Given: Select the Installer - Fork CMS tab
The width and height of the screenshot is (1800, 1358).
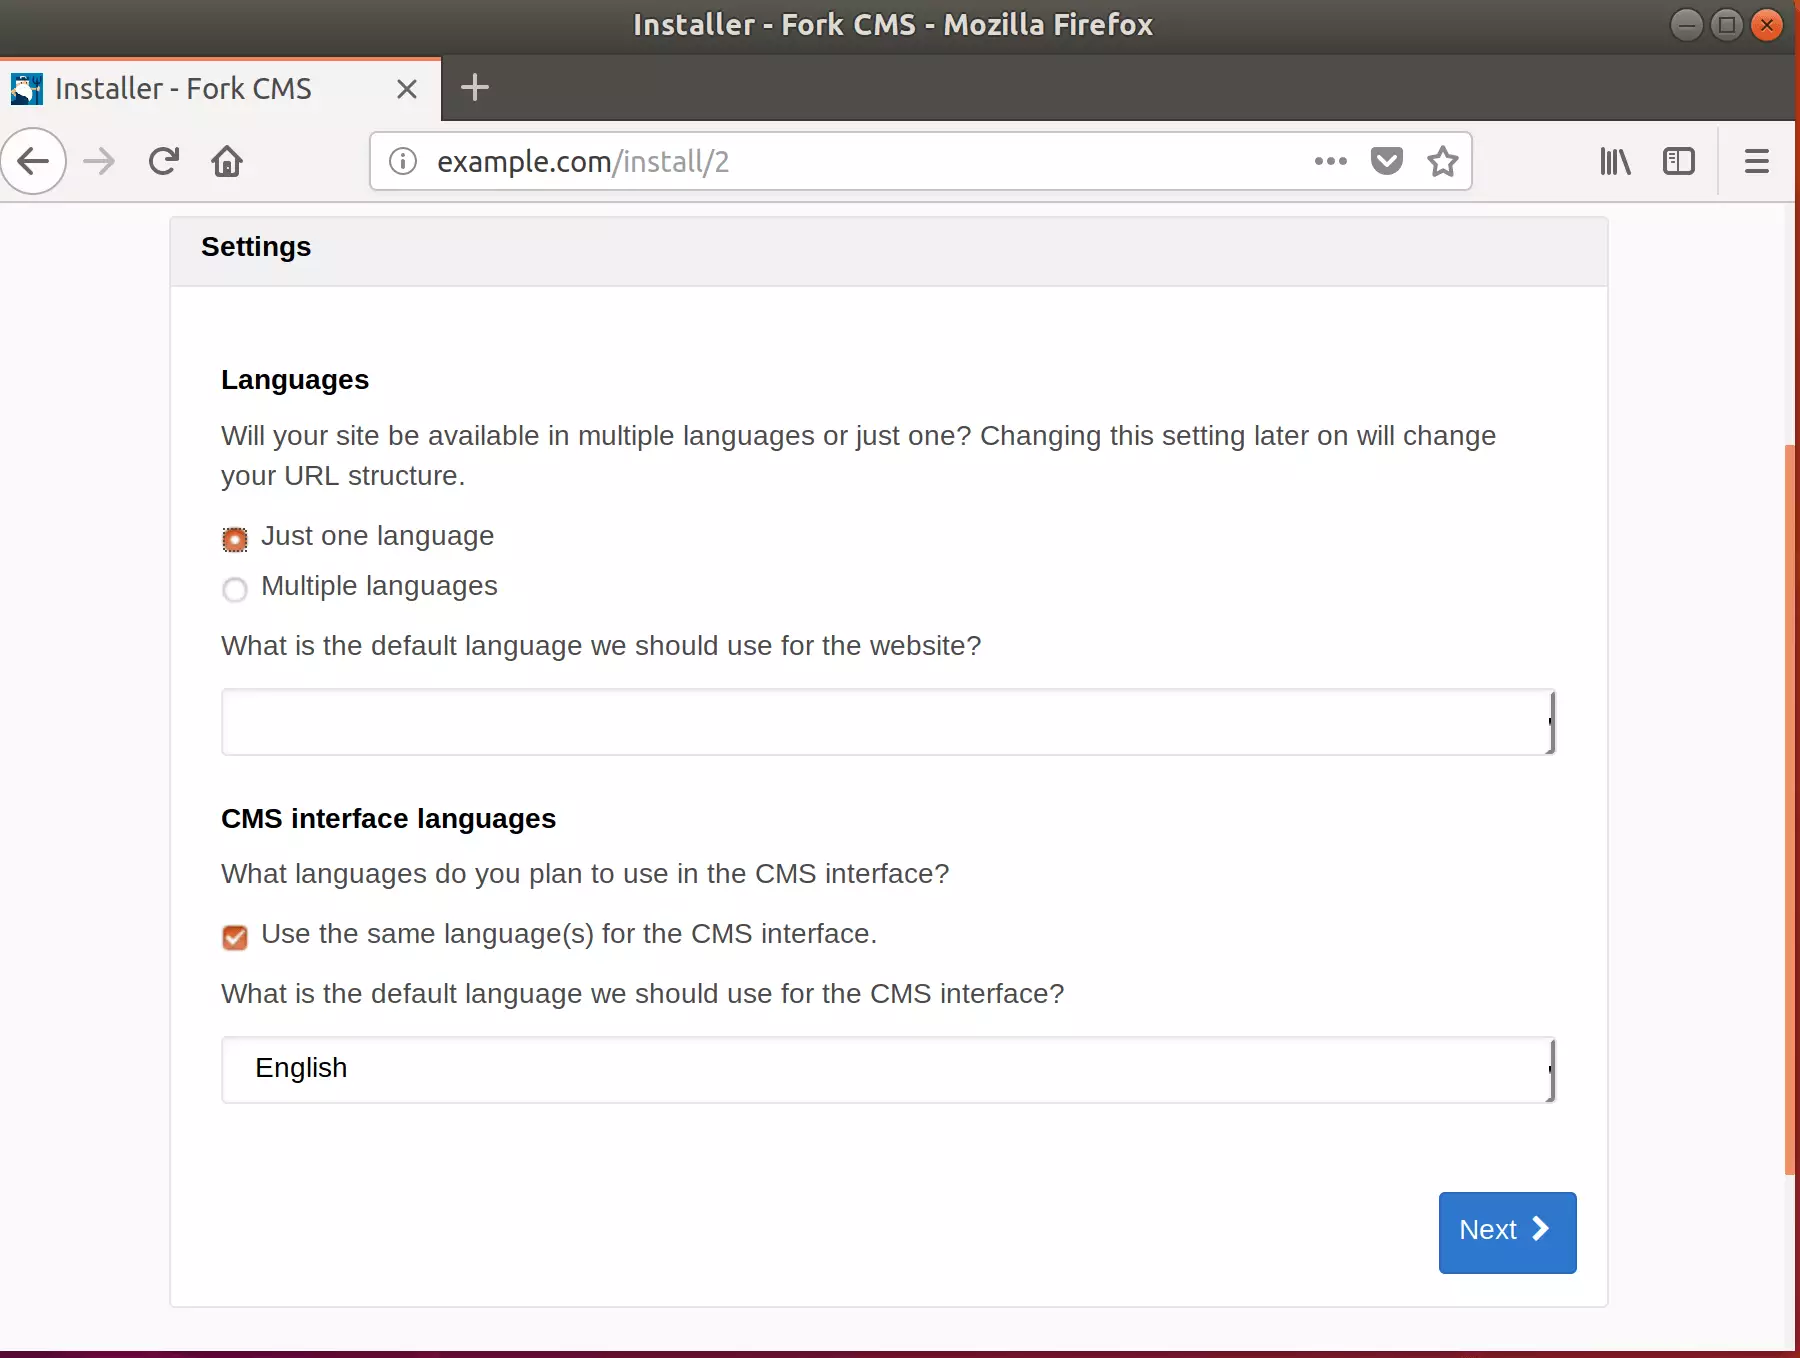Looking at the screenshot, I should 220,89.
